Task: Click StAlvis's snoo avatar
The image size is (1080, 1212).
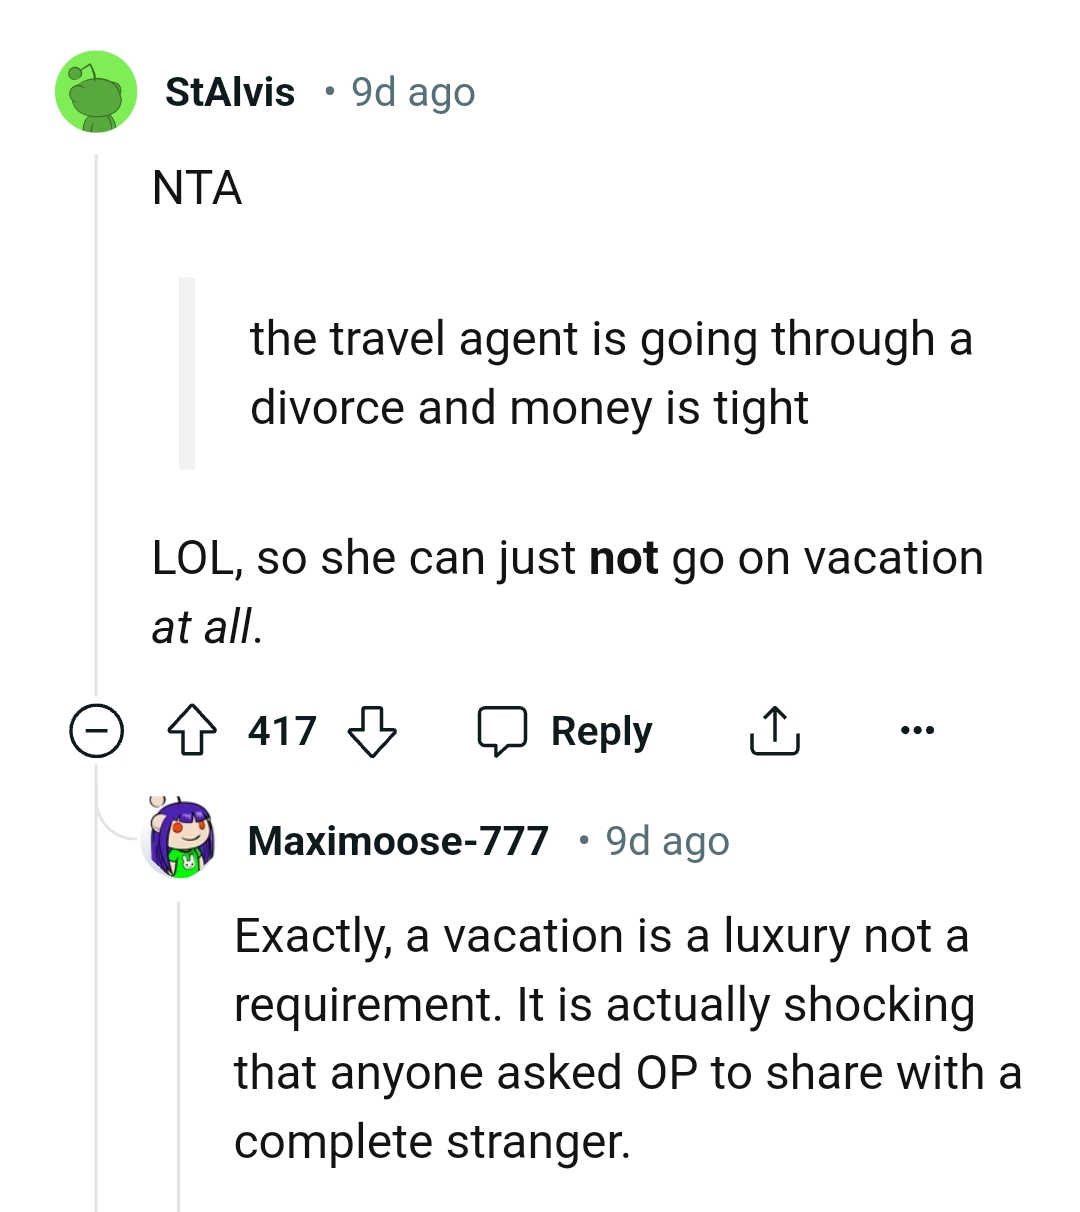Action: click(x=95, y=91)
